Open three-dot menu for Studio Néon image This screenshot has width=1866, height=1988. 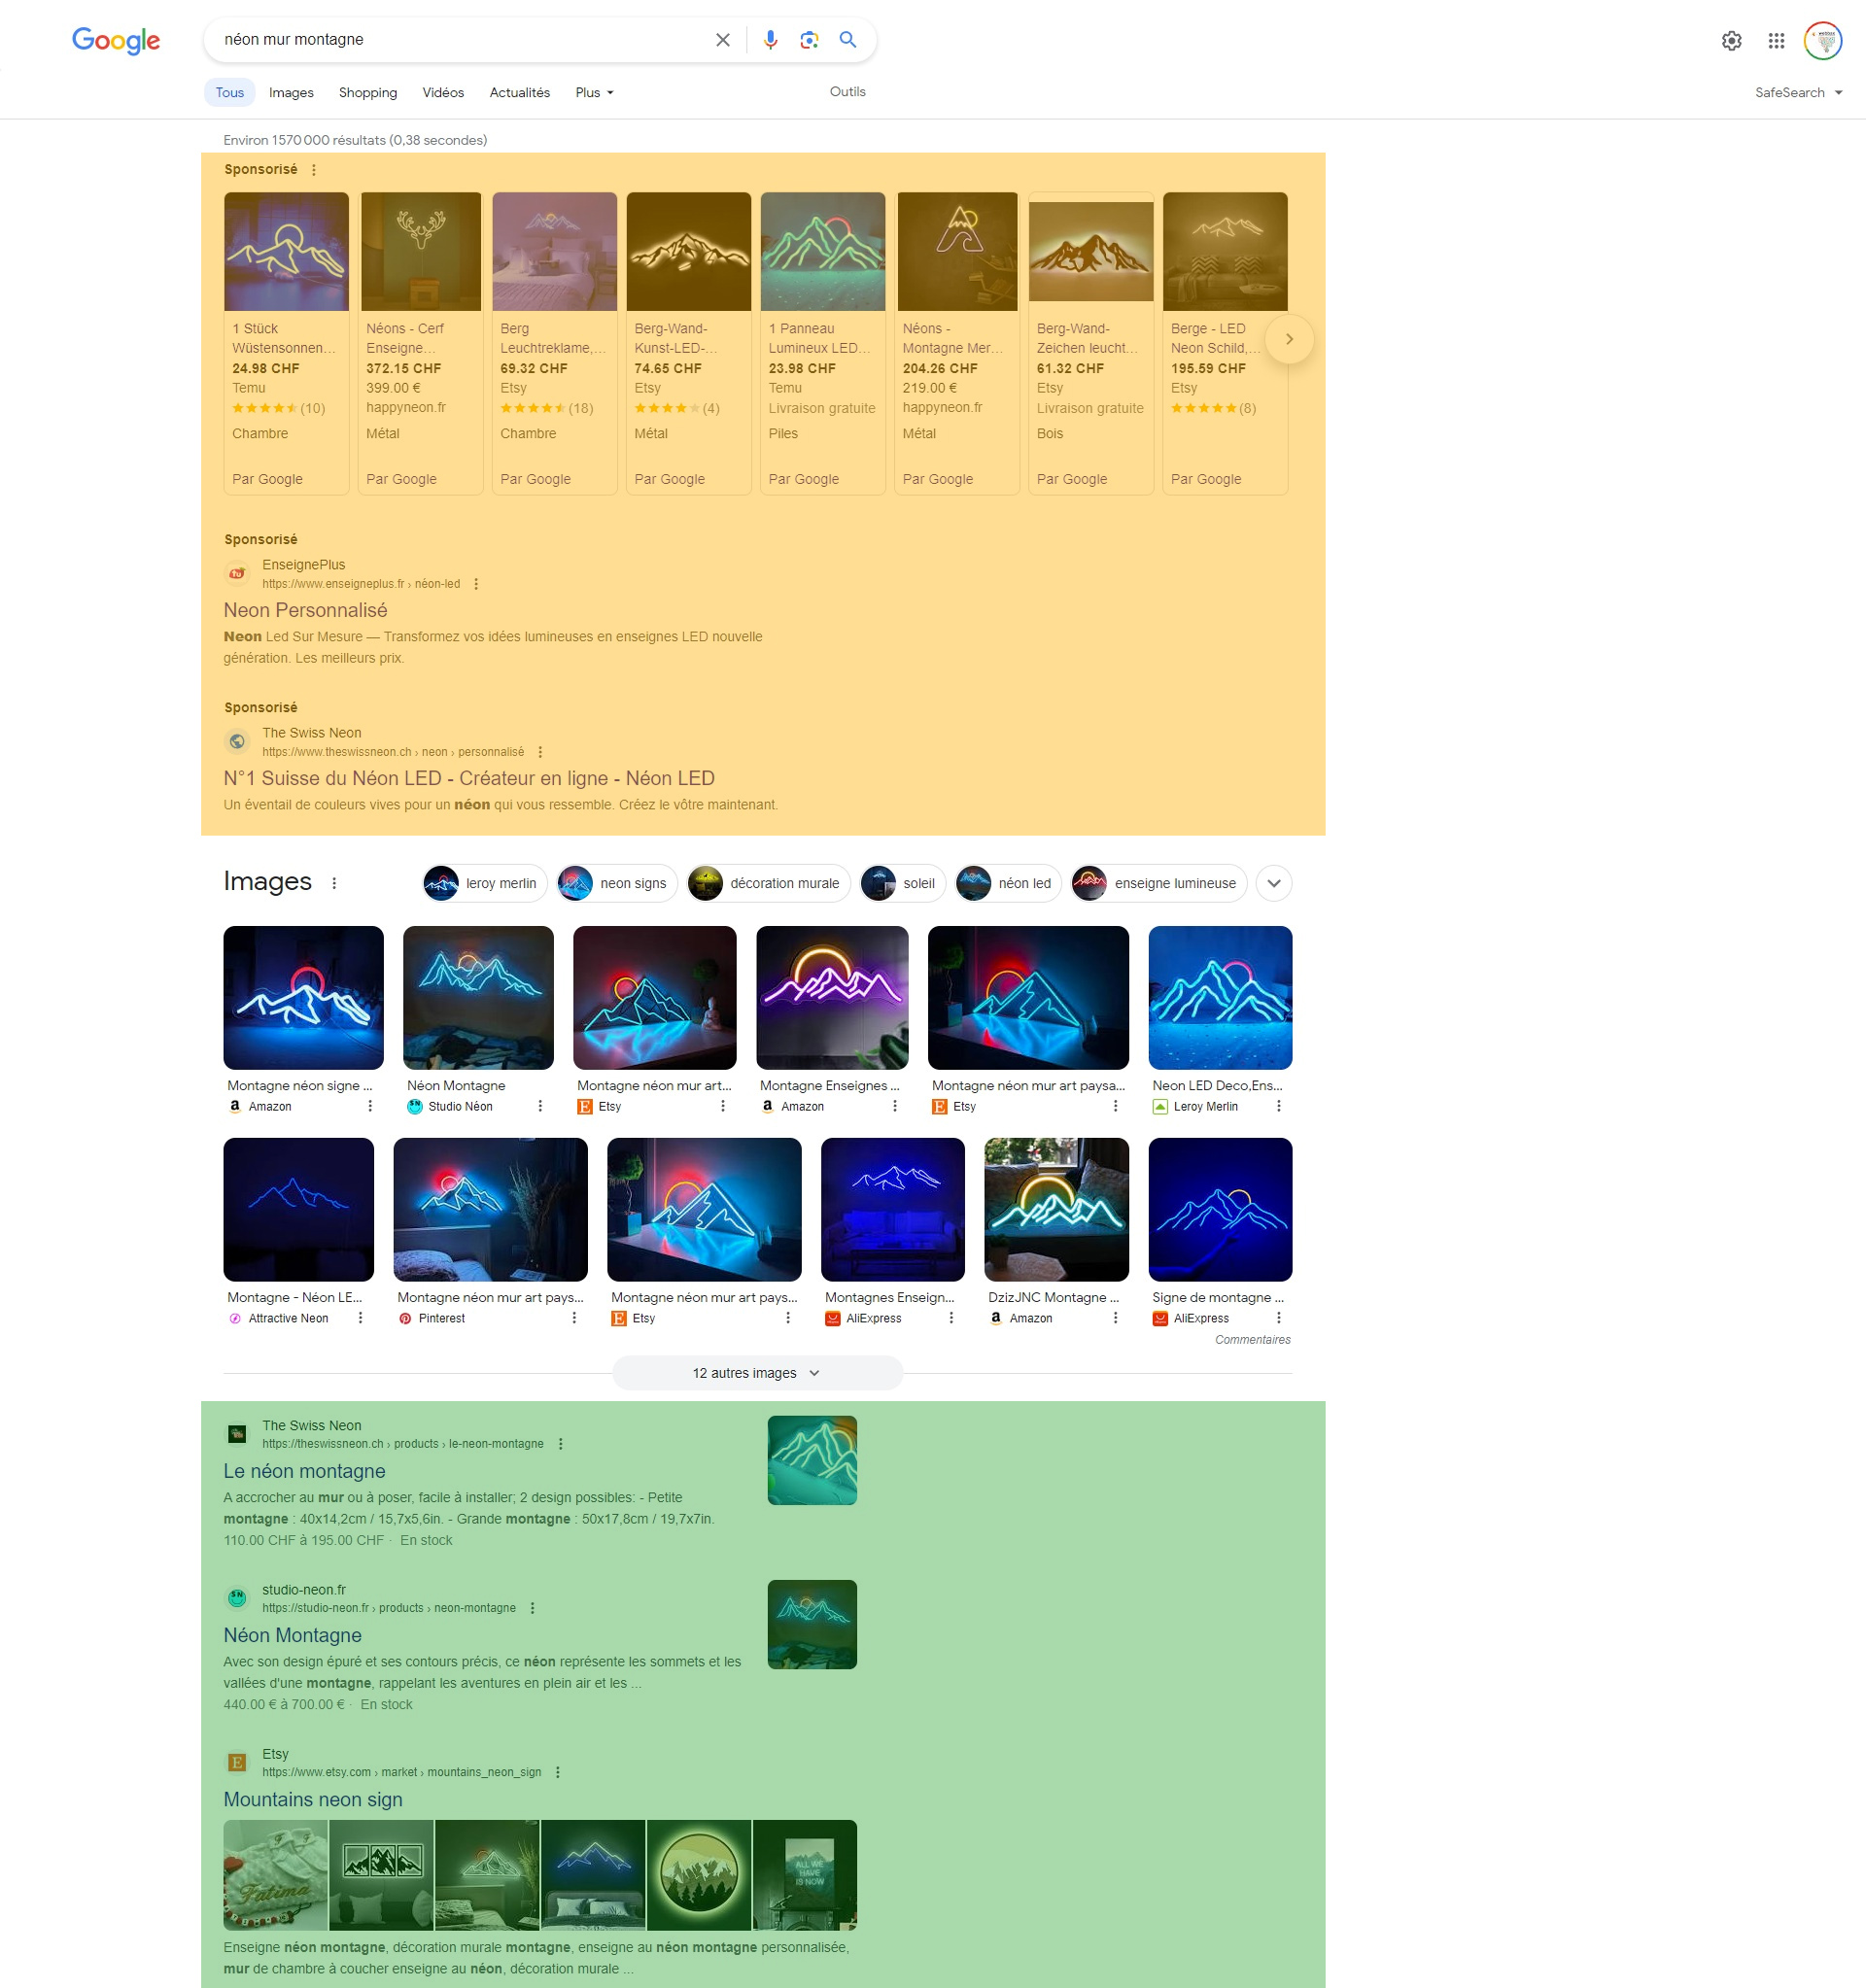(540, 1106)
